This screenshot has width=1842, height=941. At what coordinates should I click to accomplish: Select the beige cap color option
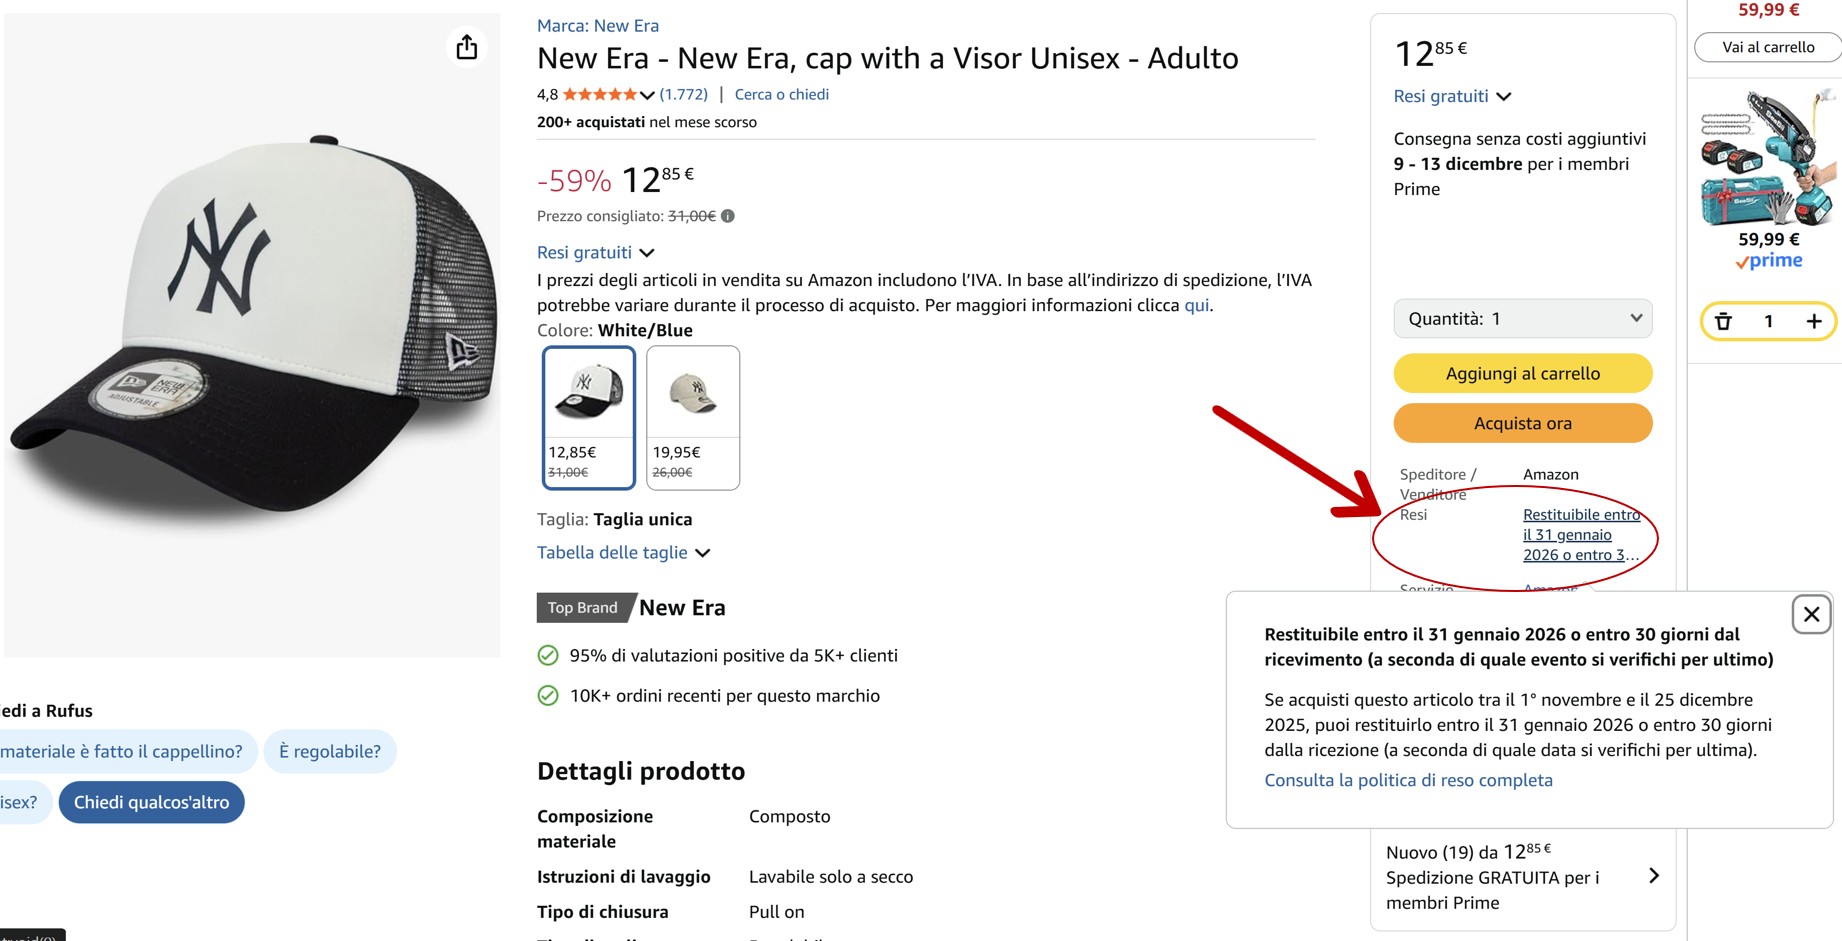(693, 417)
